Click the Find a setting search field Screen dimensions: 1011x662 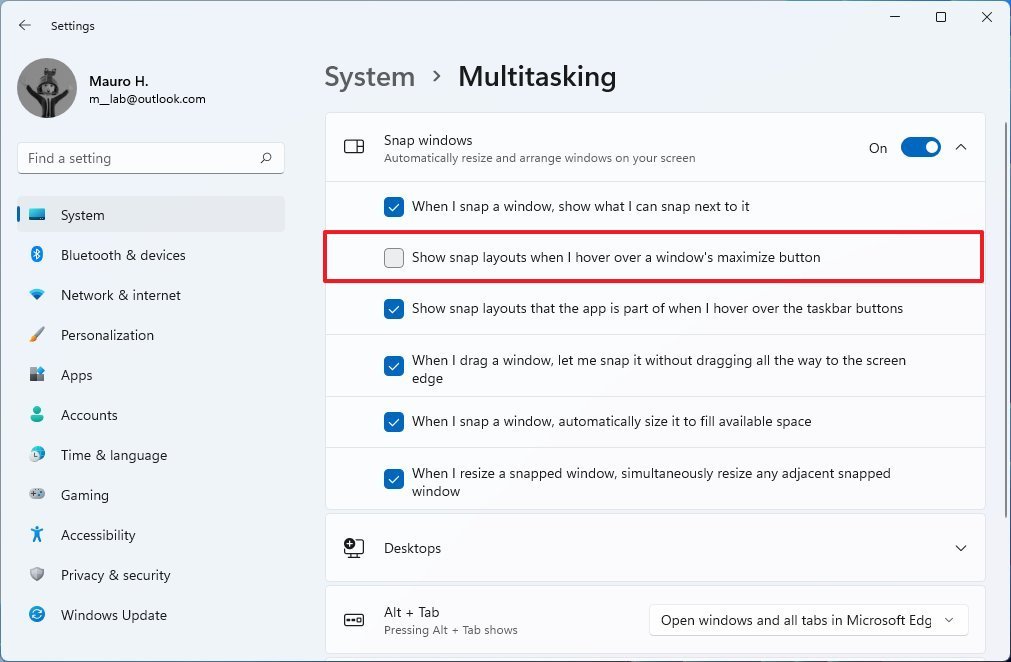tap(150, 158)
